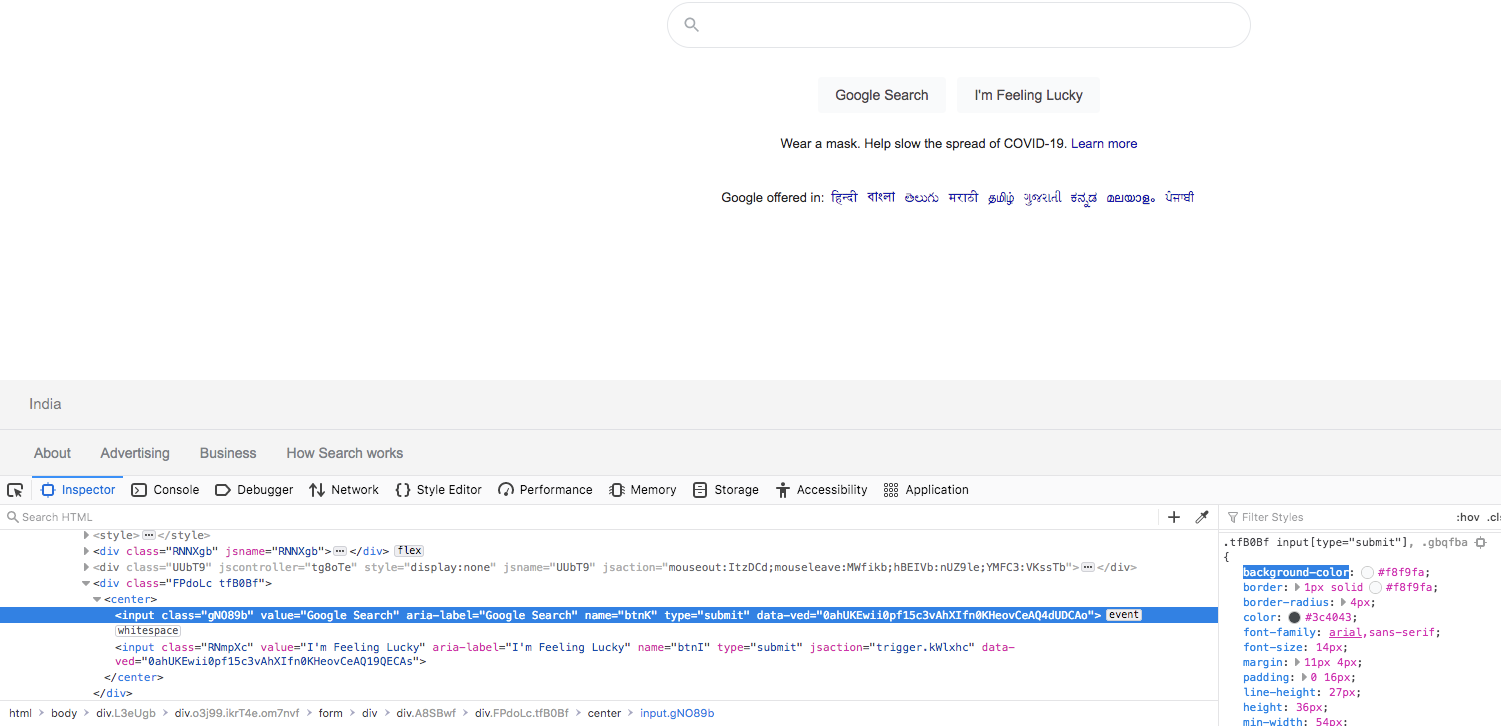This screenshot has width=1501, height=726.
Task: Select the element picker tool
Action: [x=15, y=489]
